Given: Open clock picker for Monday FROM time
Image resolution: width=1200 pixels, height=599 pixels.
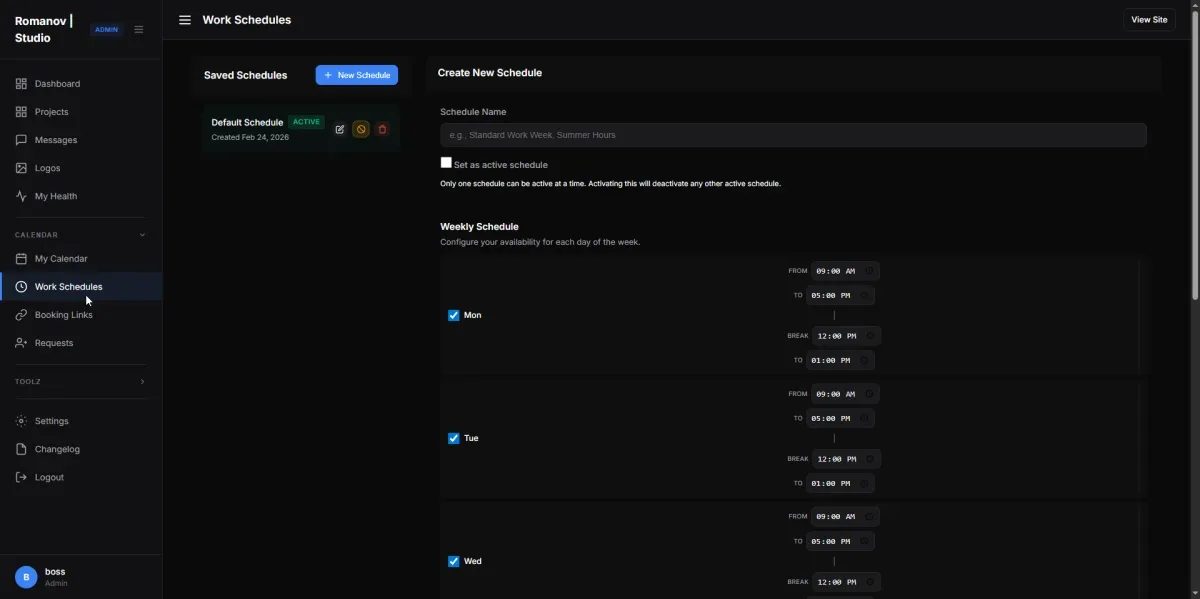Looking at the screenshot, I should point(870,271).
